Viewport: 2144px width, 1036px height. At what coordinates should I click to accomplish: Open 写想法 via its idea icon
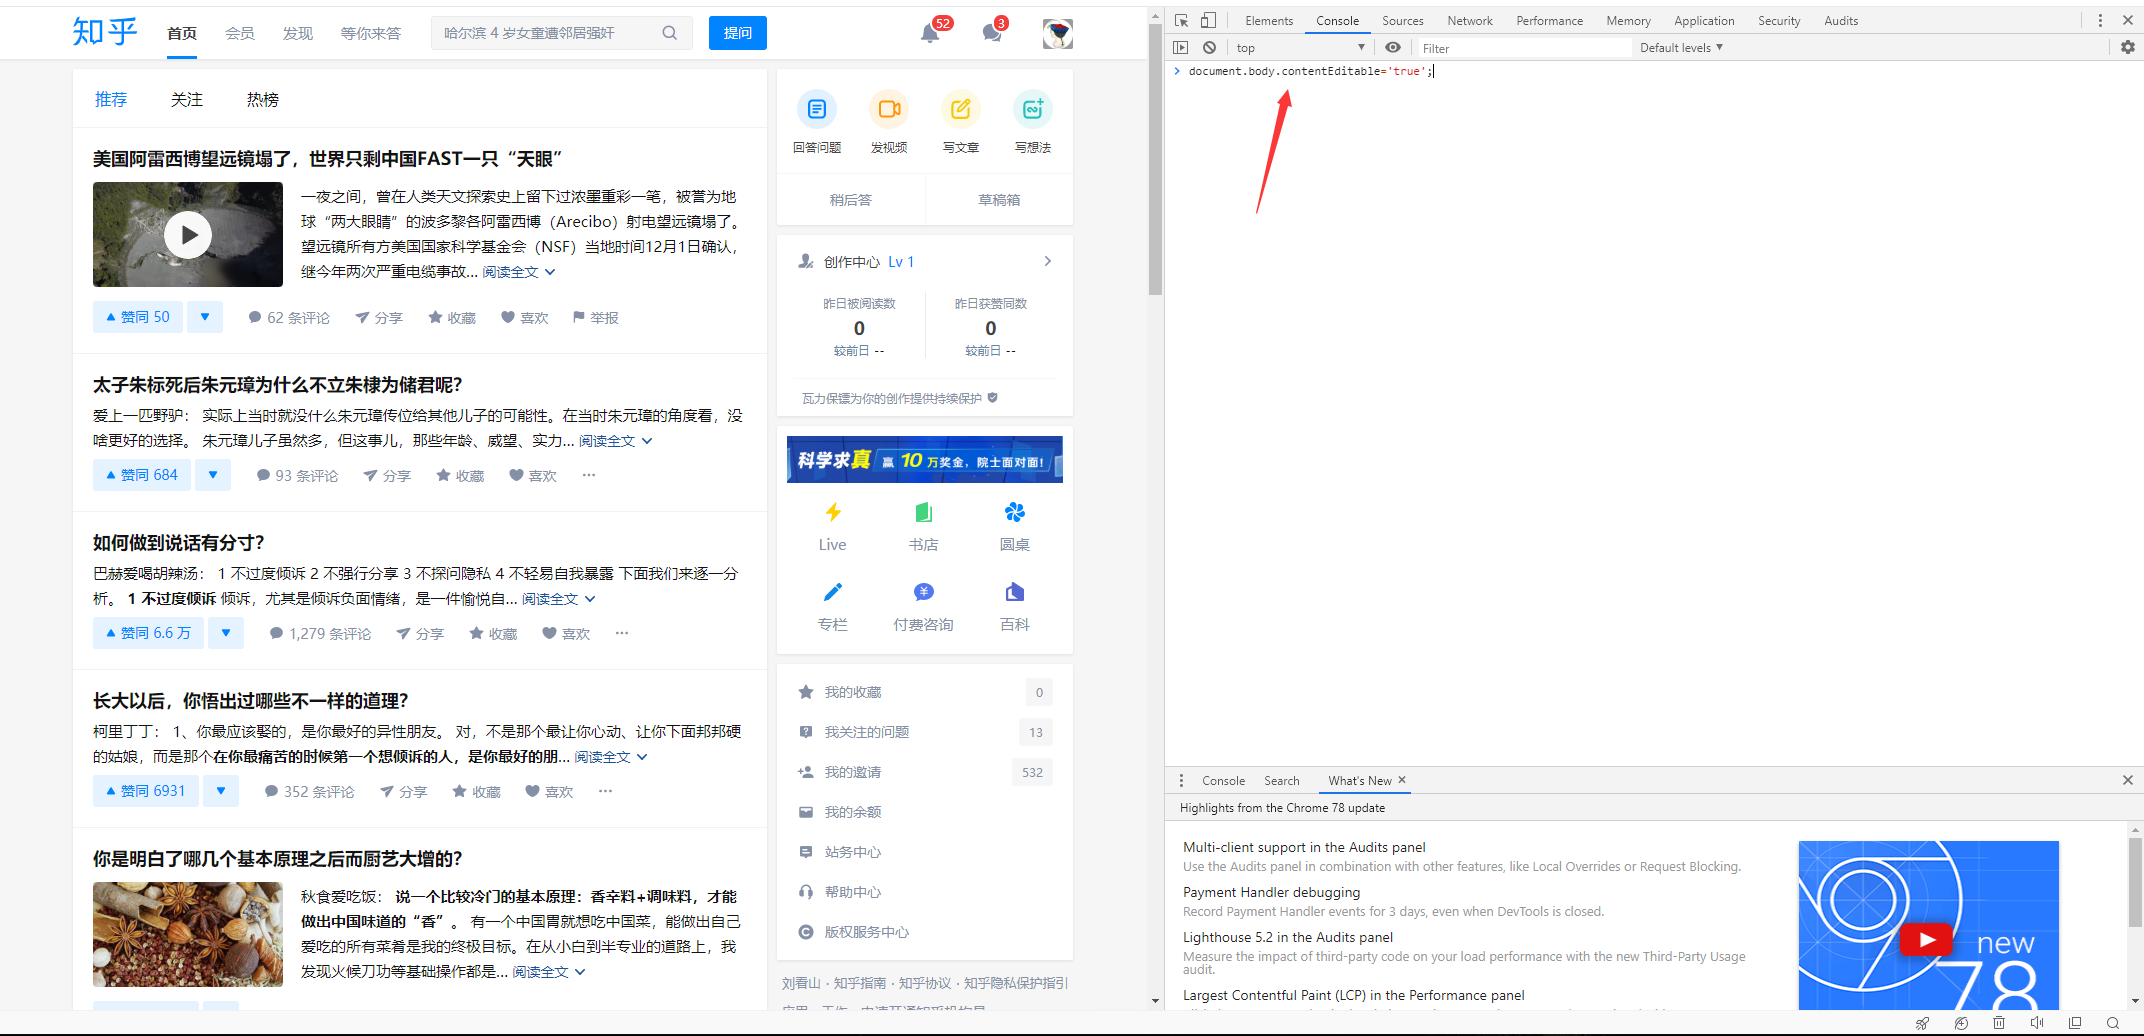(1033, 110)
